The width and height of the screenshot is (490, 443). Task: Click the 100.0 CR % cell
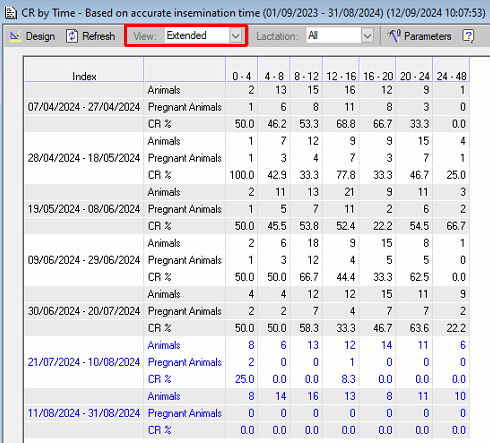click(242, 175)
